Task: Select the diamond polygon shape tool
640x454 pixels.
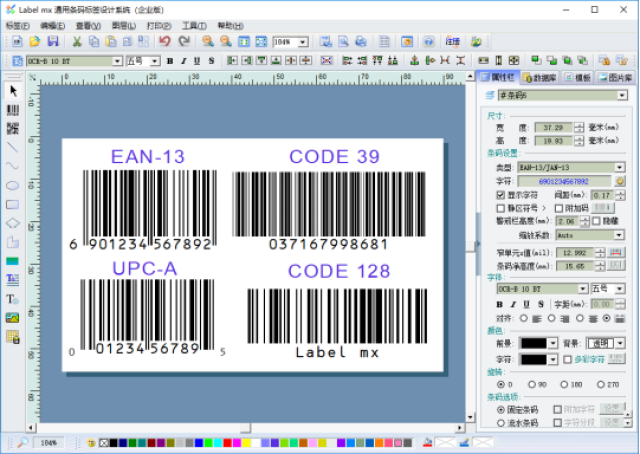Action: (13, 223)
